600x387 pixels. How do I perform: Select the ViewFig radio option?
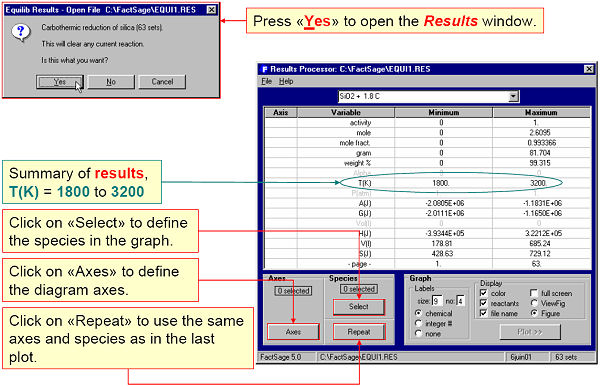(x=534, y=303)
